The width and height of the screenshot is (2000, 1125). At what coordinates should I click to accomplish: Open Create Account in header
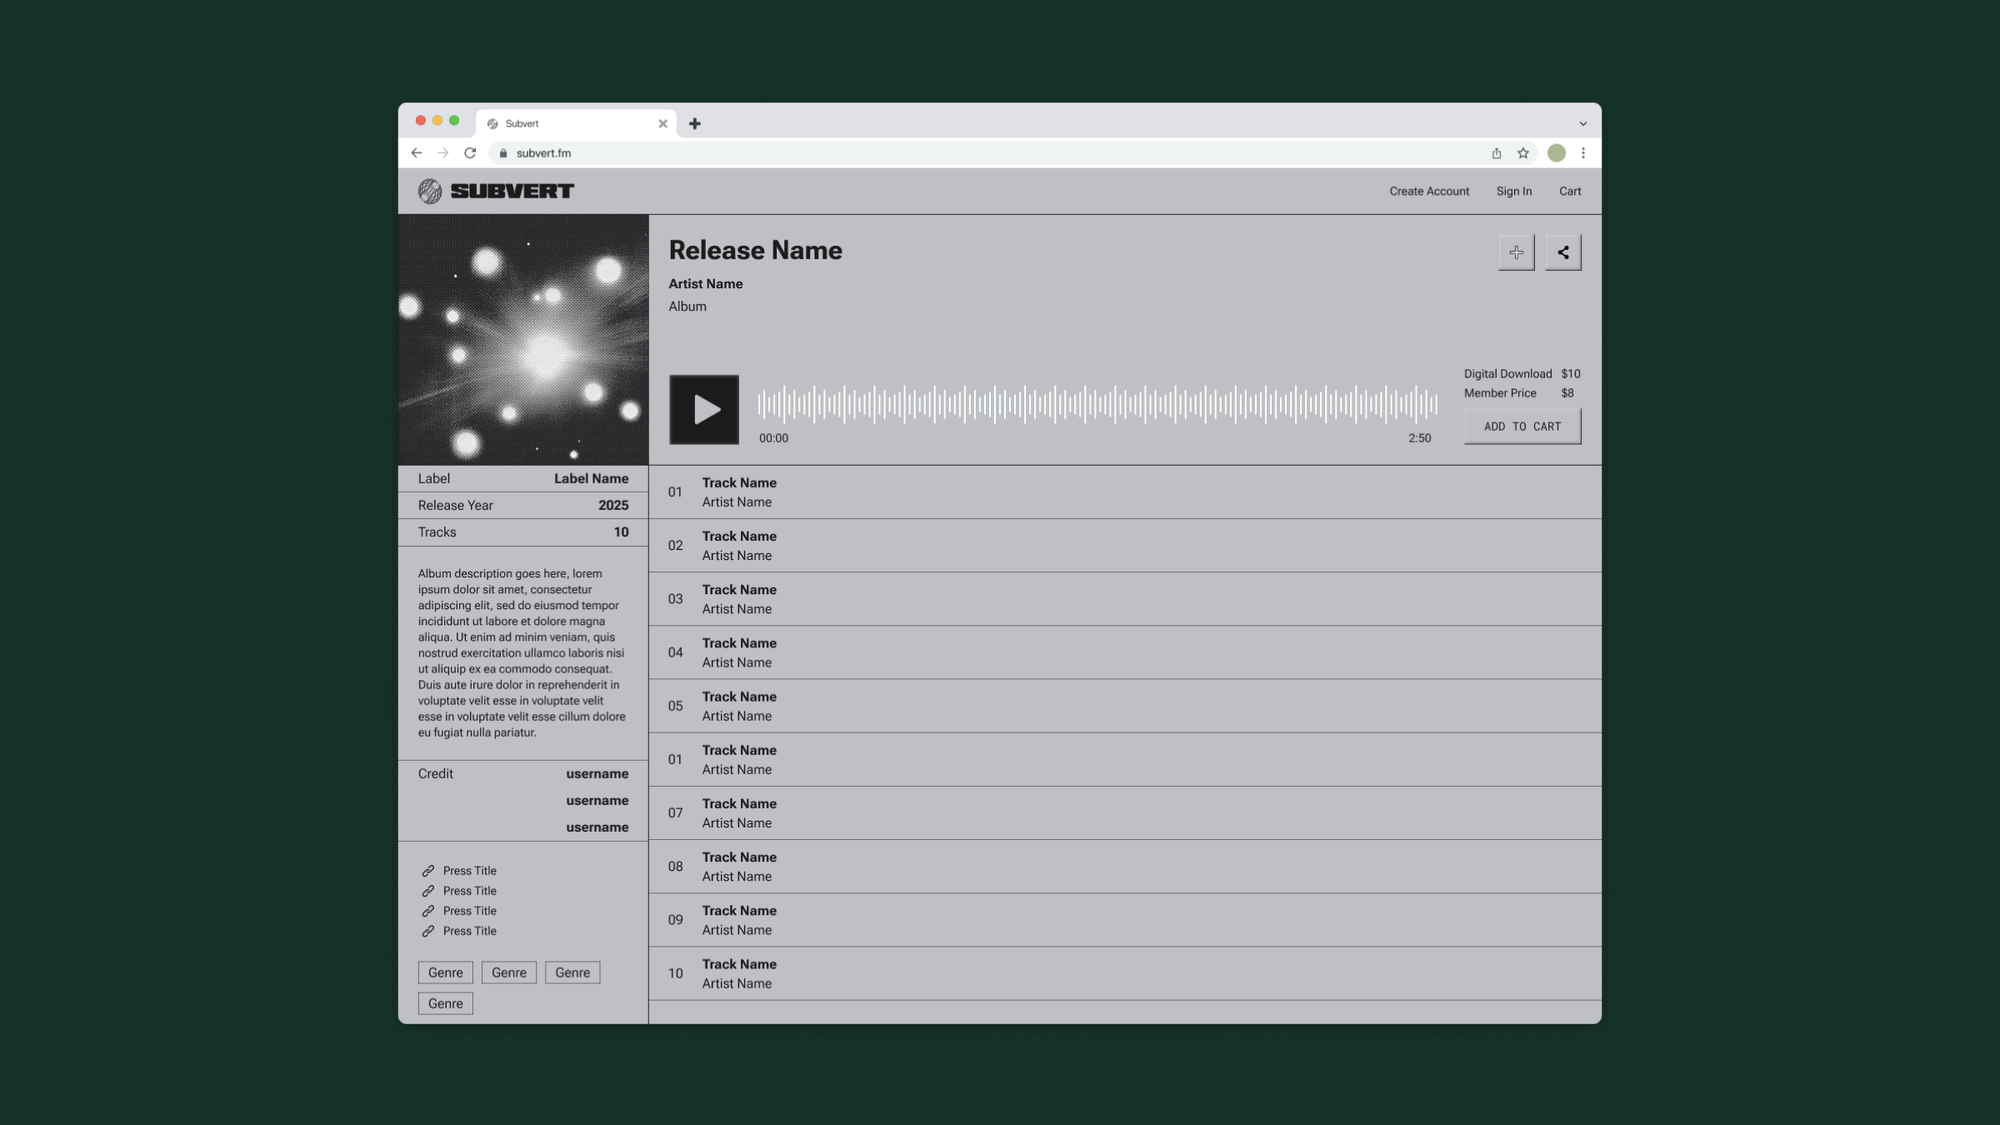1428,191
